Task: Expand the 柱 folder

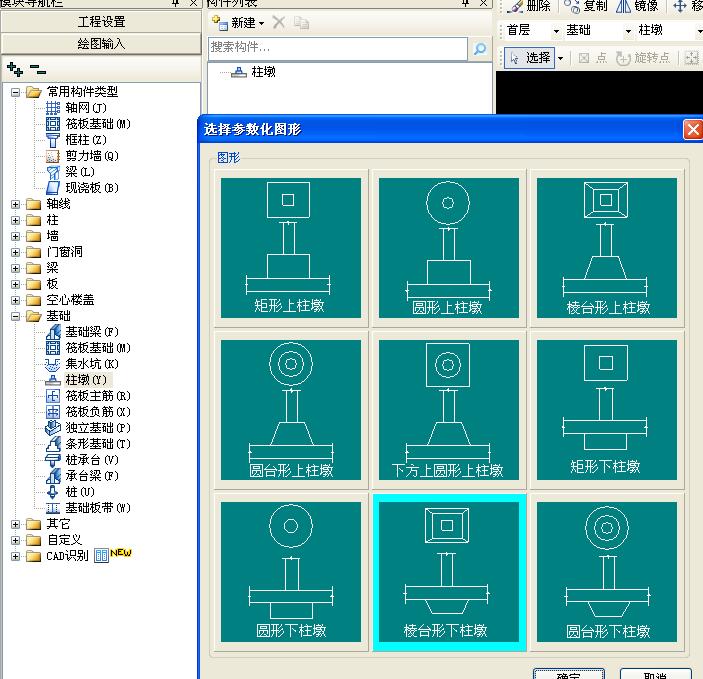Action: click(x=15, y=220)
